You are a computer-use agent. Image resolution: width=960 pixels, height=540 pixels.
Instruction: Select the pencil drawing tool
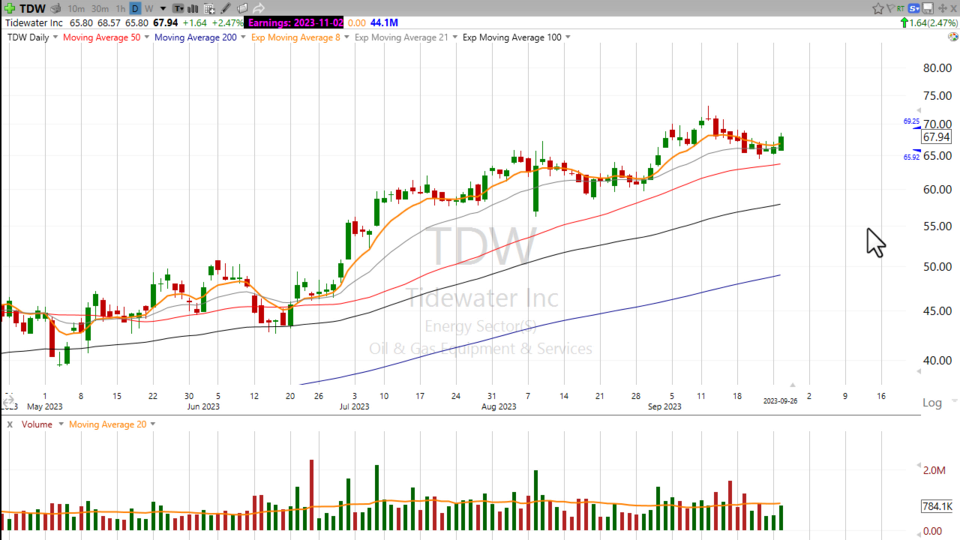coord(225,9)
